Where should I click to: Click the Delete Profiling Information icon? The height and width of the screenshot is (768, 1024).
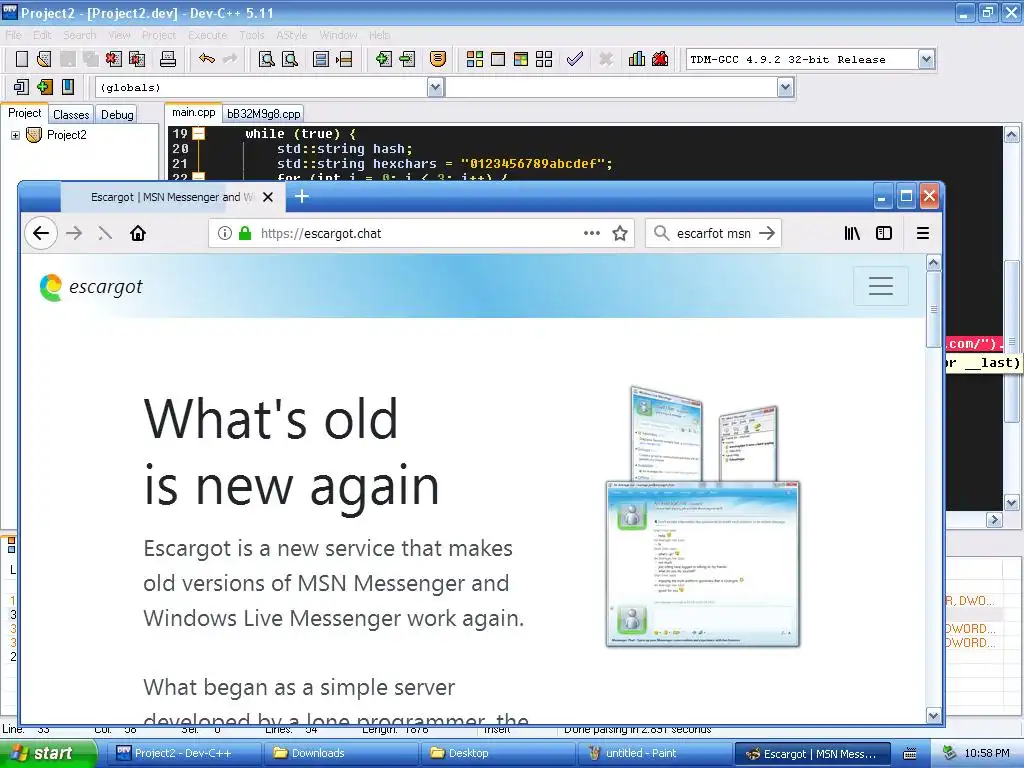[x=660, y=59]
